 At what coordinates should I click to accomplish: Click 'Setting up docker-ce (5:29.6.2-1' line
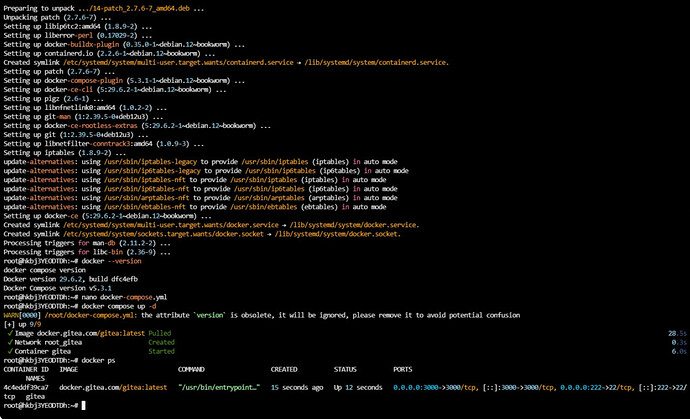107,216
